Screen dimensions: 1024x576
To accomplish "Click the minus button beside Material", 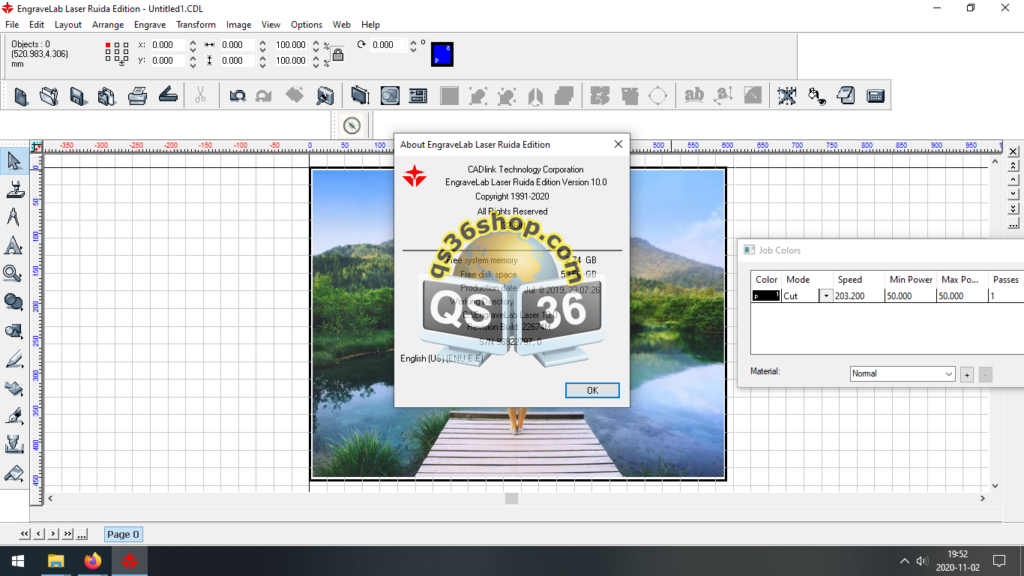I will tap(985, 374).
